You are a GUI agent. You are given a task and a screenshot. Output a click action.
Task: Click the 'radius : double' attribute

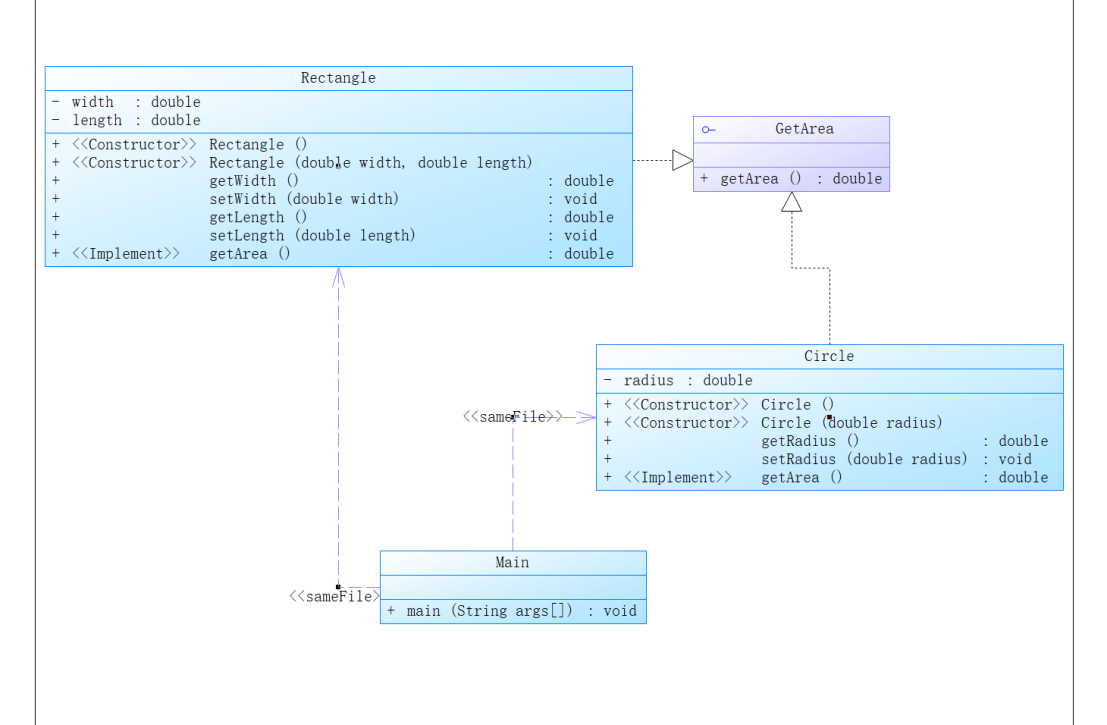click(x=678, y=381)
